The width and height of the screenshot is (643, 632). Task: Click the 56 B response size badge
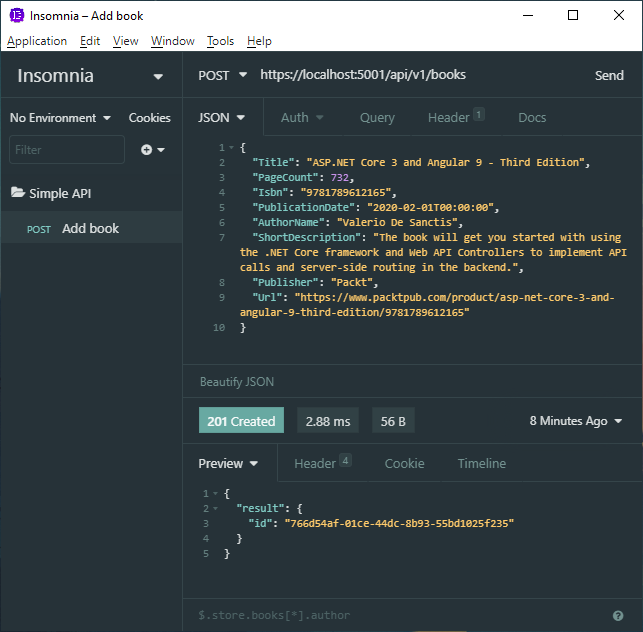point(393,420)
